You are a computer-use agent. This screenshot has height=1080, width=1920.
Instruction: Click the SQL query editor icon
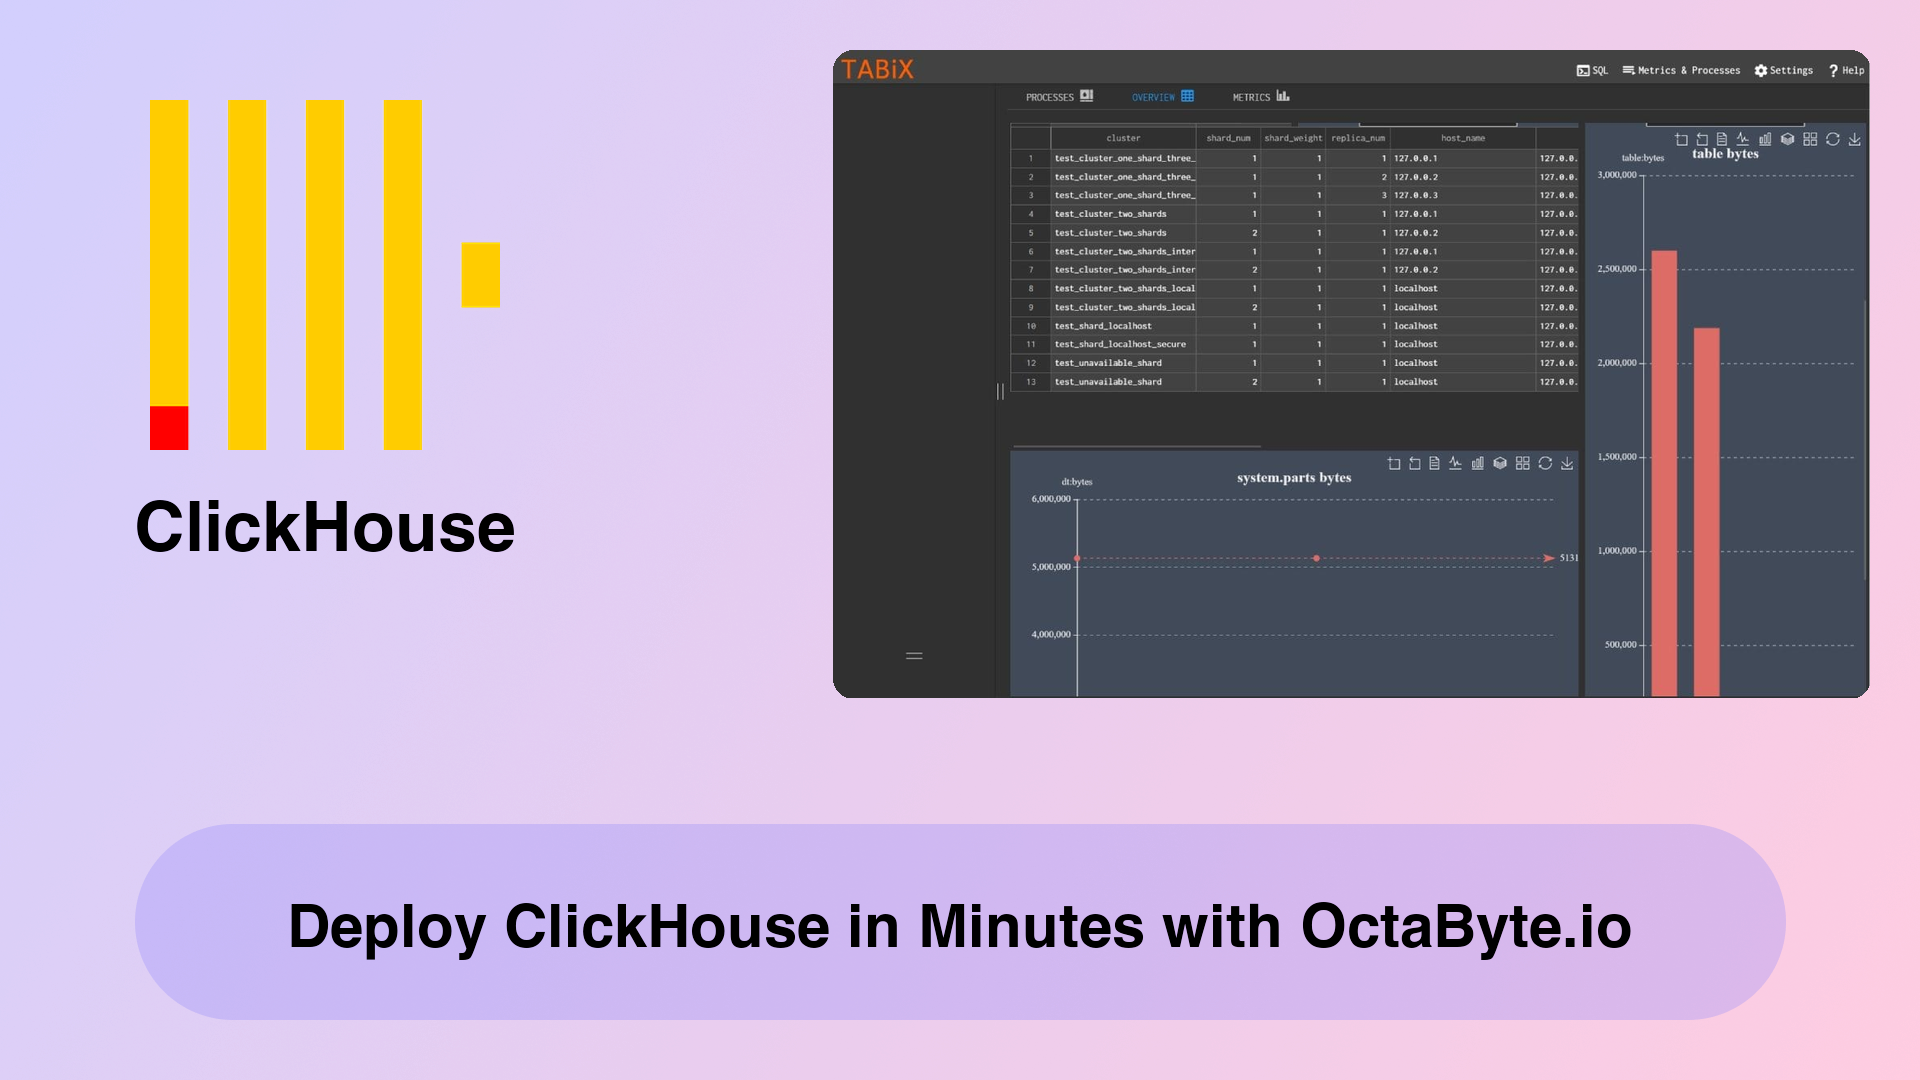point(1590,70)
